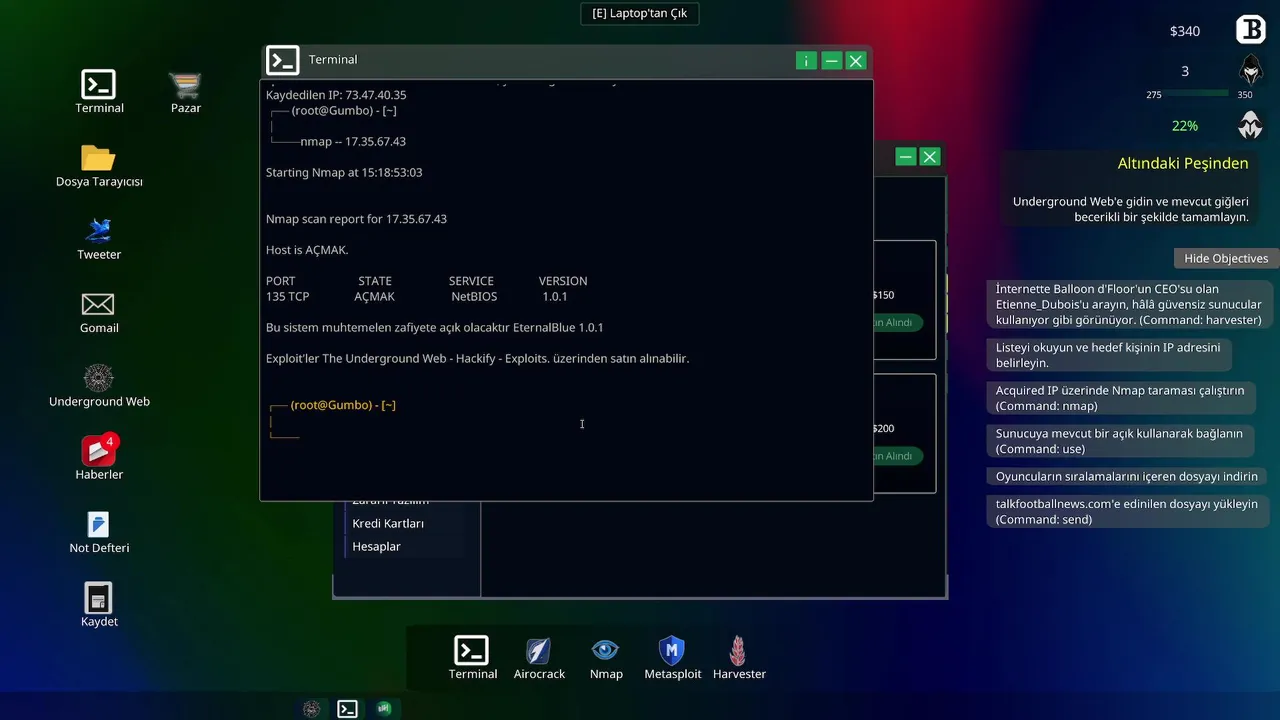Click the $200 price in background window
Screen dimensions: 1280x720
883,428
